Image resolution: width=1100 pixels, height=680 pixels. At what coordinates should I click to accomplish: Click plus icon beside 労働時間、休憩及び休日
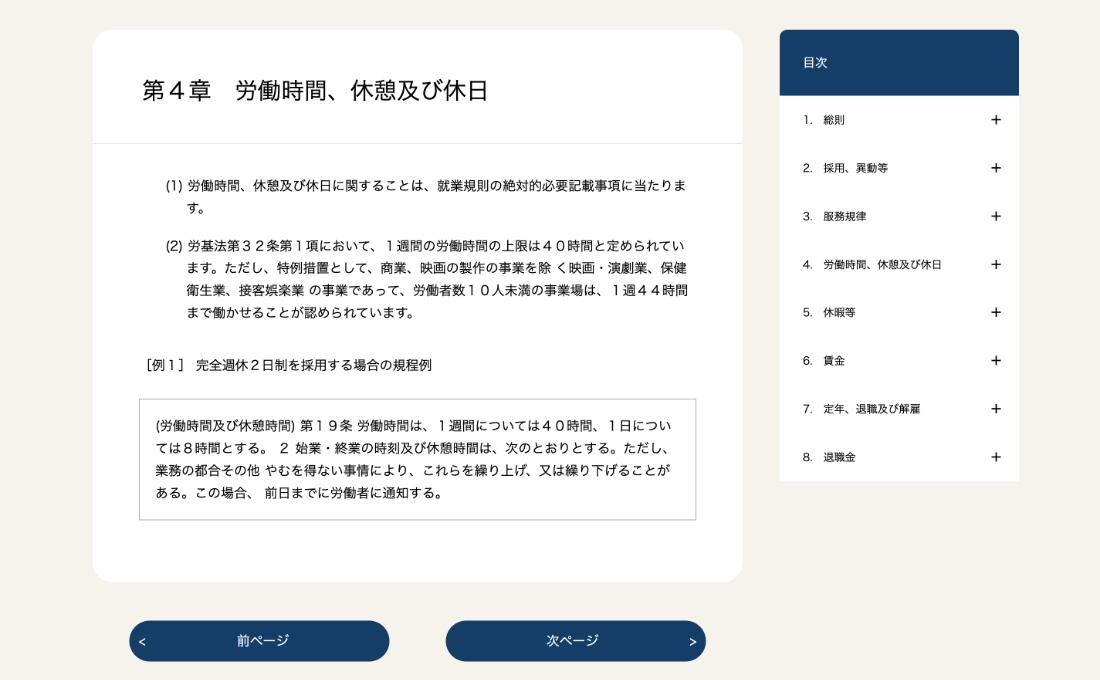(995, 265)
